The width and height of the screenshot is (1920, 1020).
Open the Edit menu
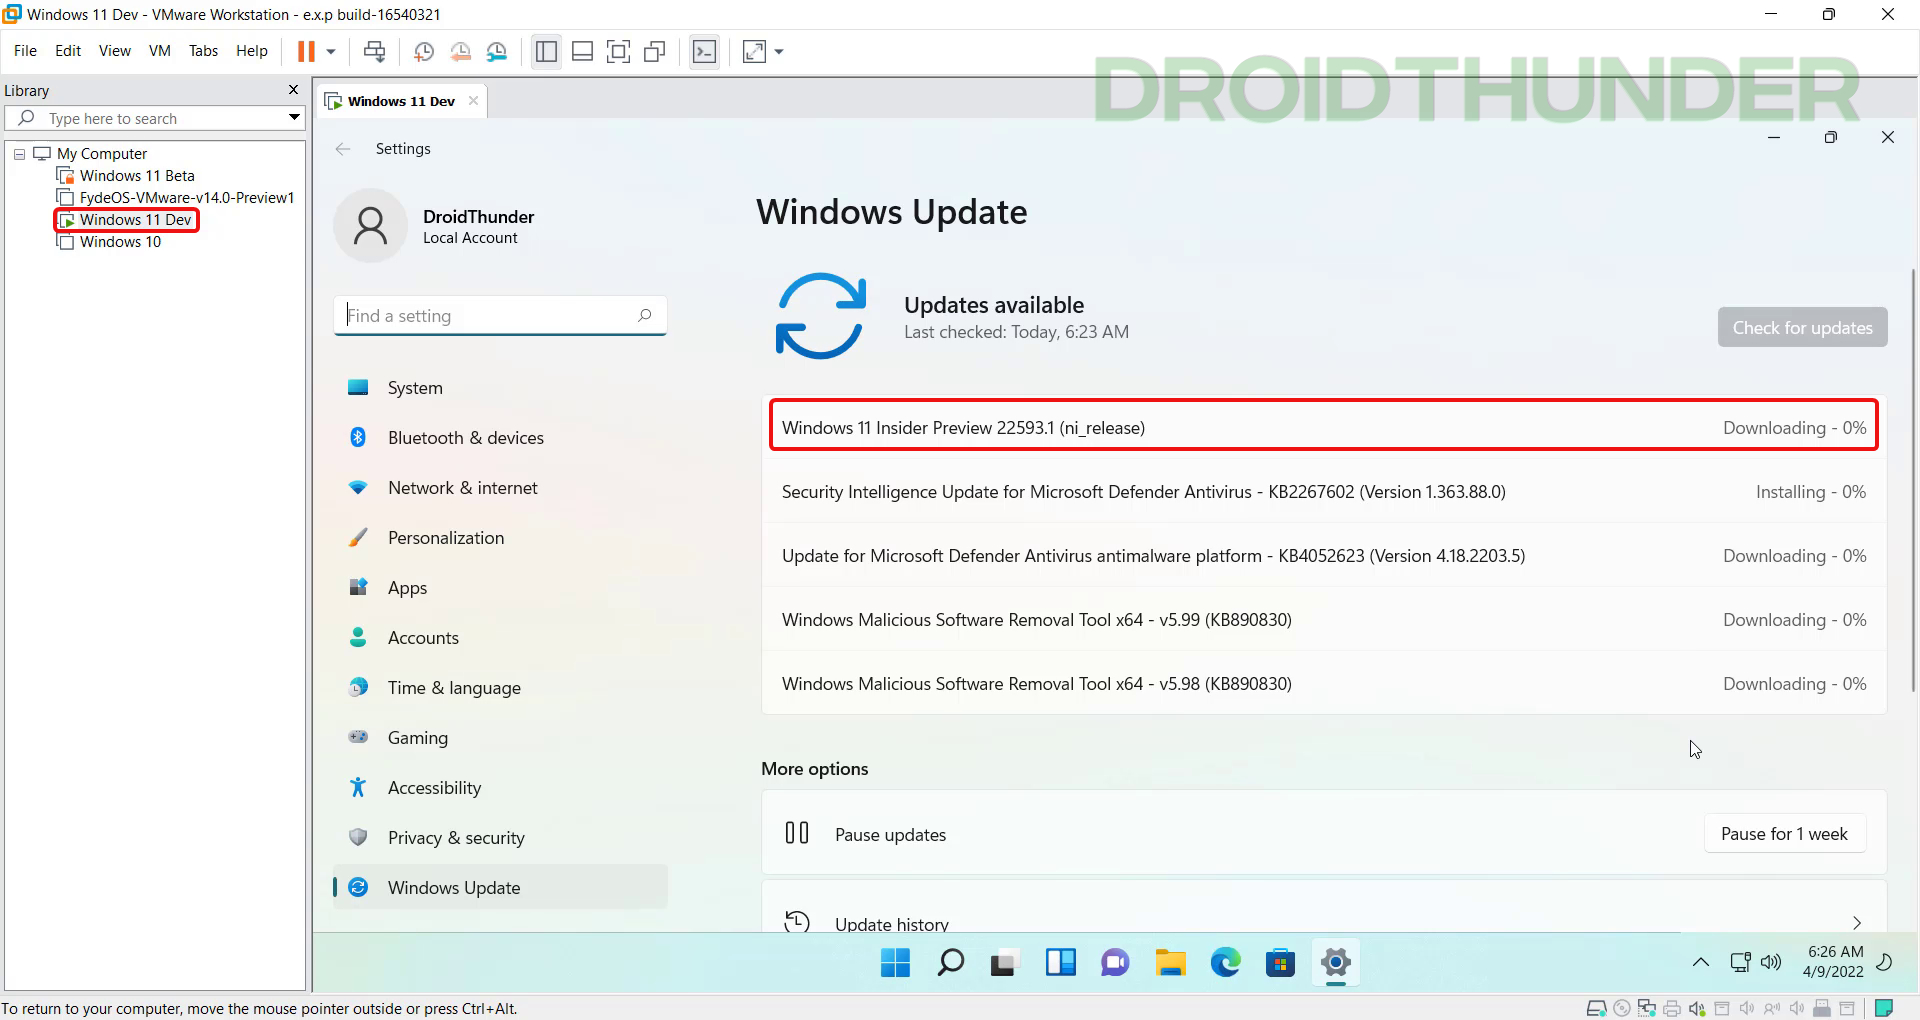click(x=68, y=51)
